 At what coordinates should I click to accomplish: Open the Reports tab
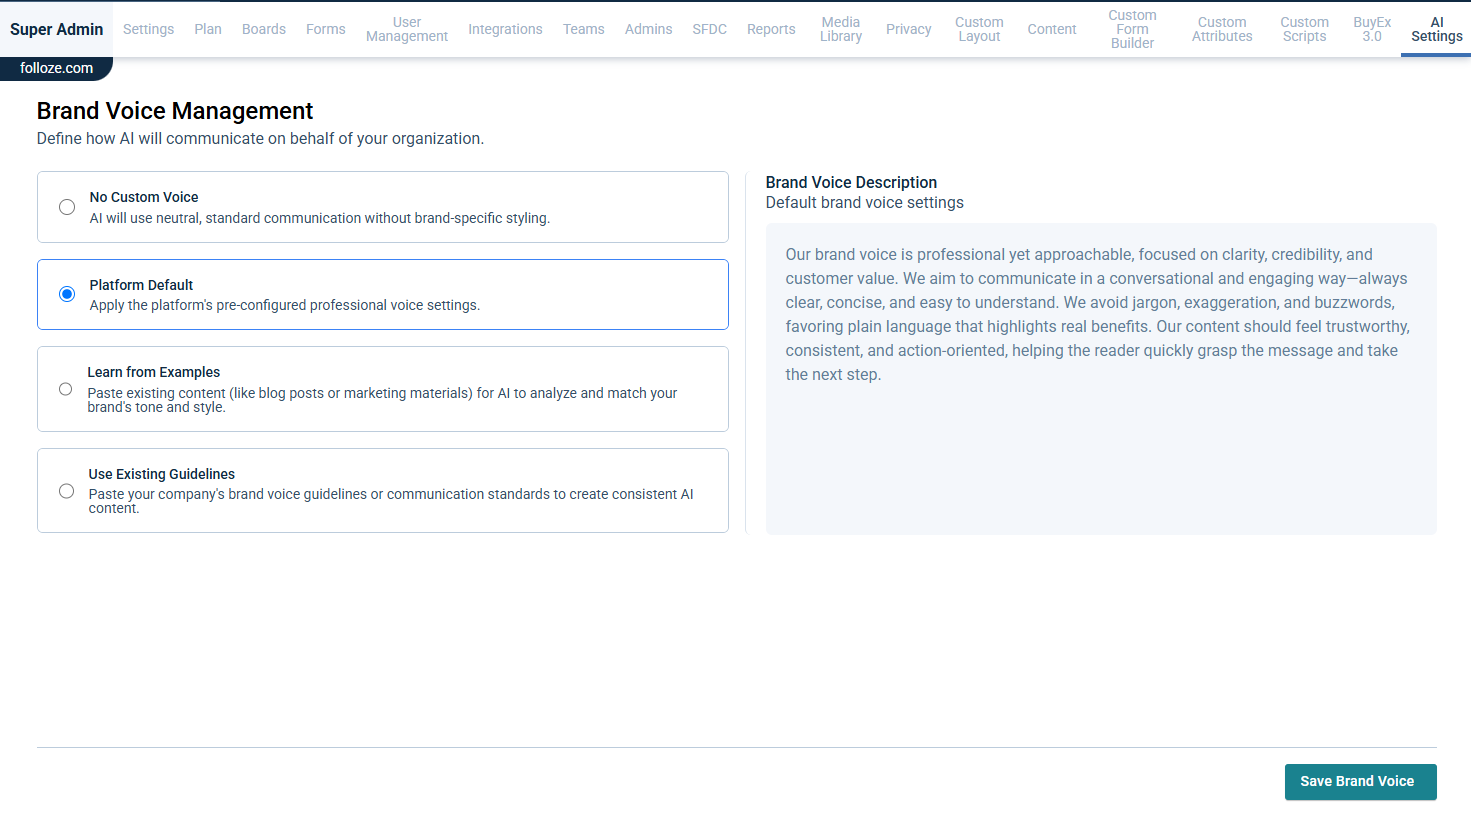point(771,29)
